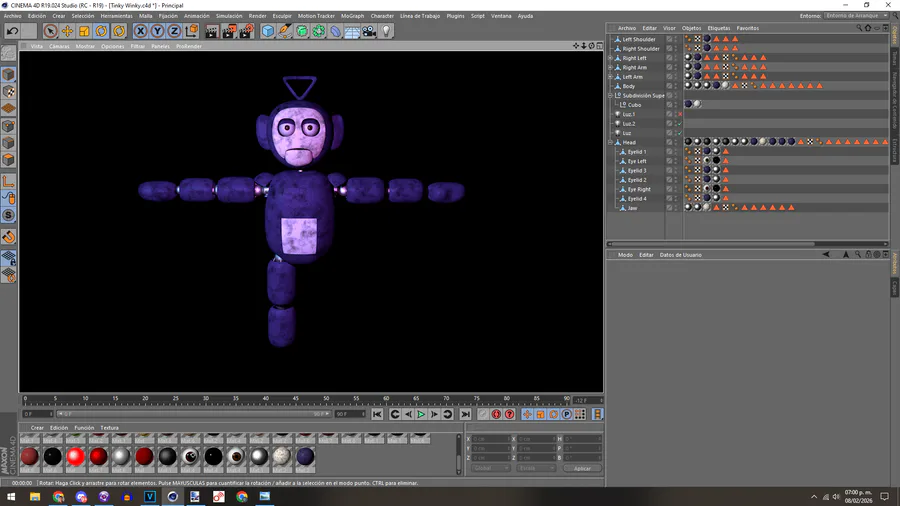Click Go to Start of animation
The image size is (900, 506).
pos(377,414)
